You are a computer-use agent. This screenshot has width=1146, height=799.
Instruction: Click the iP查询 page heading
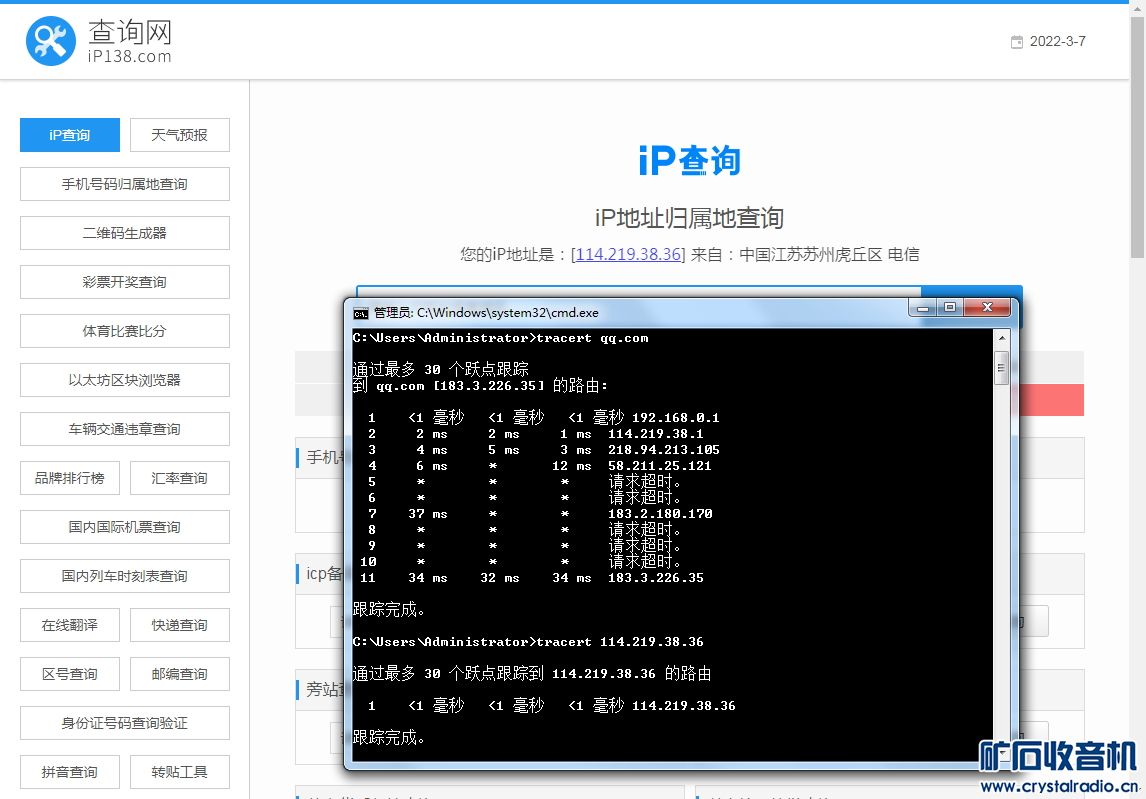tap(689, 161)
